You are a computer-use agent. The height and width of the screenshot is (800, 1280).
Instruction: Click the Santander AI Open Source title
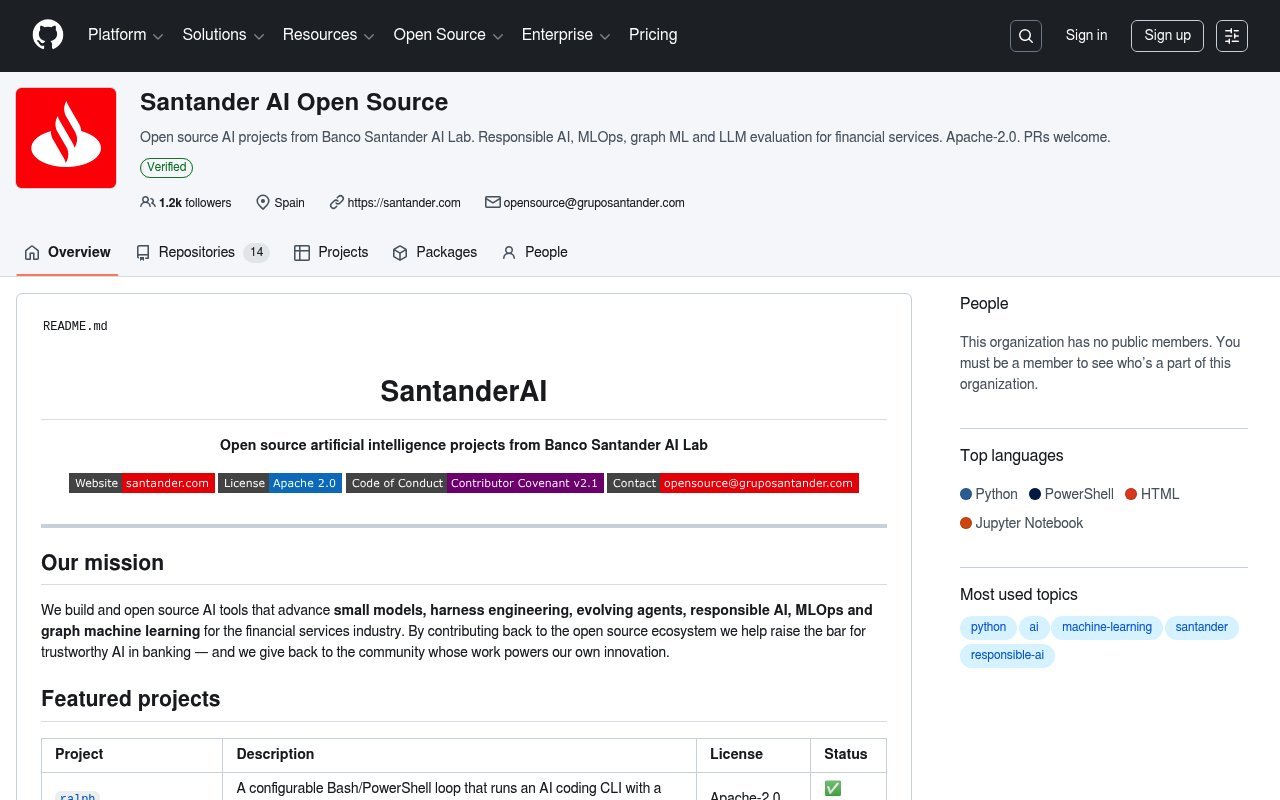click(294, 102)
